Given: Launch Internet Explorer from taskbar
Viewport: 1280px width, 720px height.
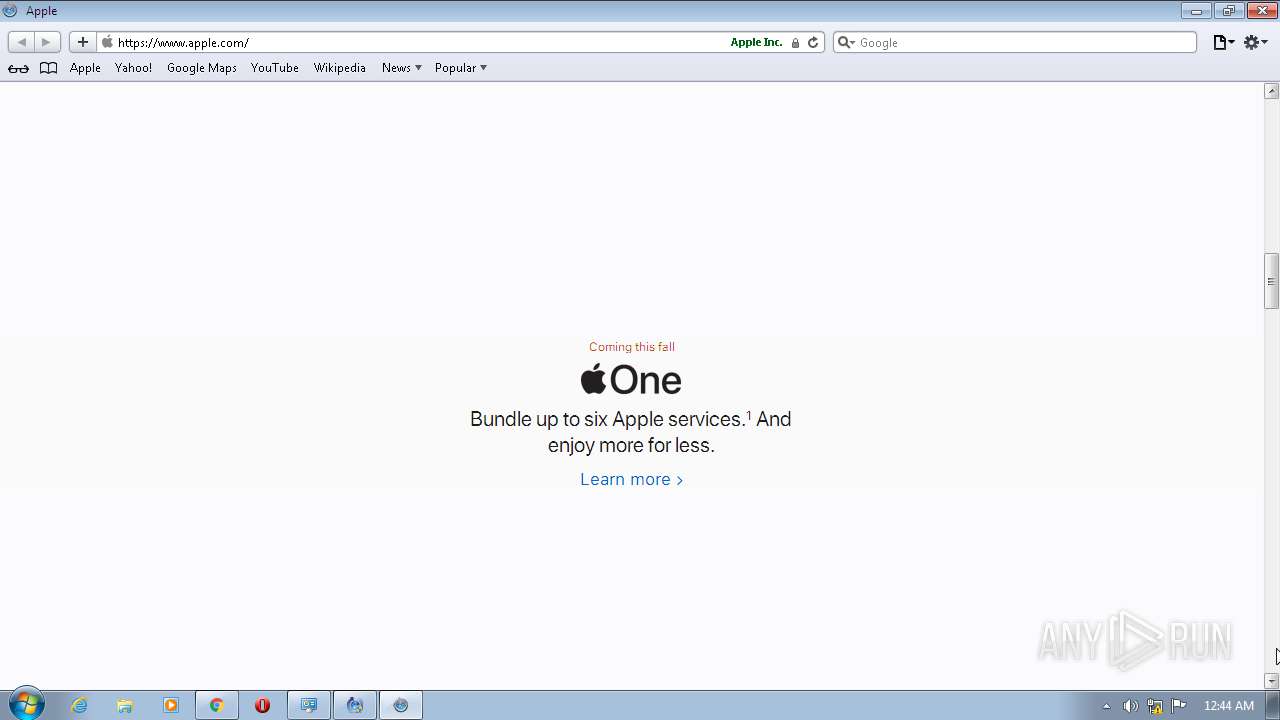Looking at the screenshot, I should (x=79, y=705).
